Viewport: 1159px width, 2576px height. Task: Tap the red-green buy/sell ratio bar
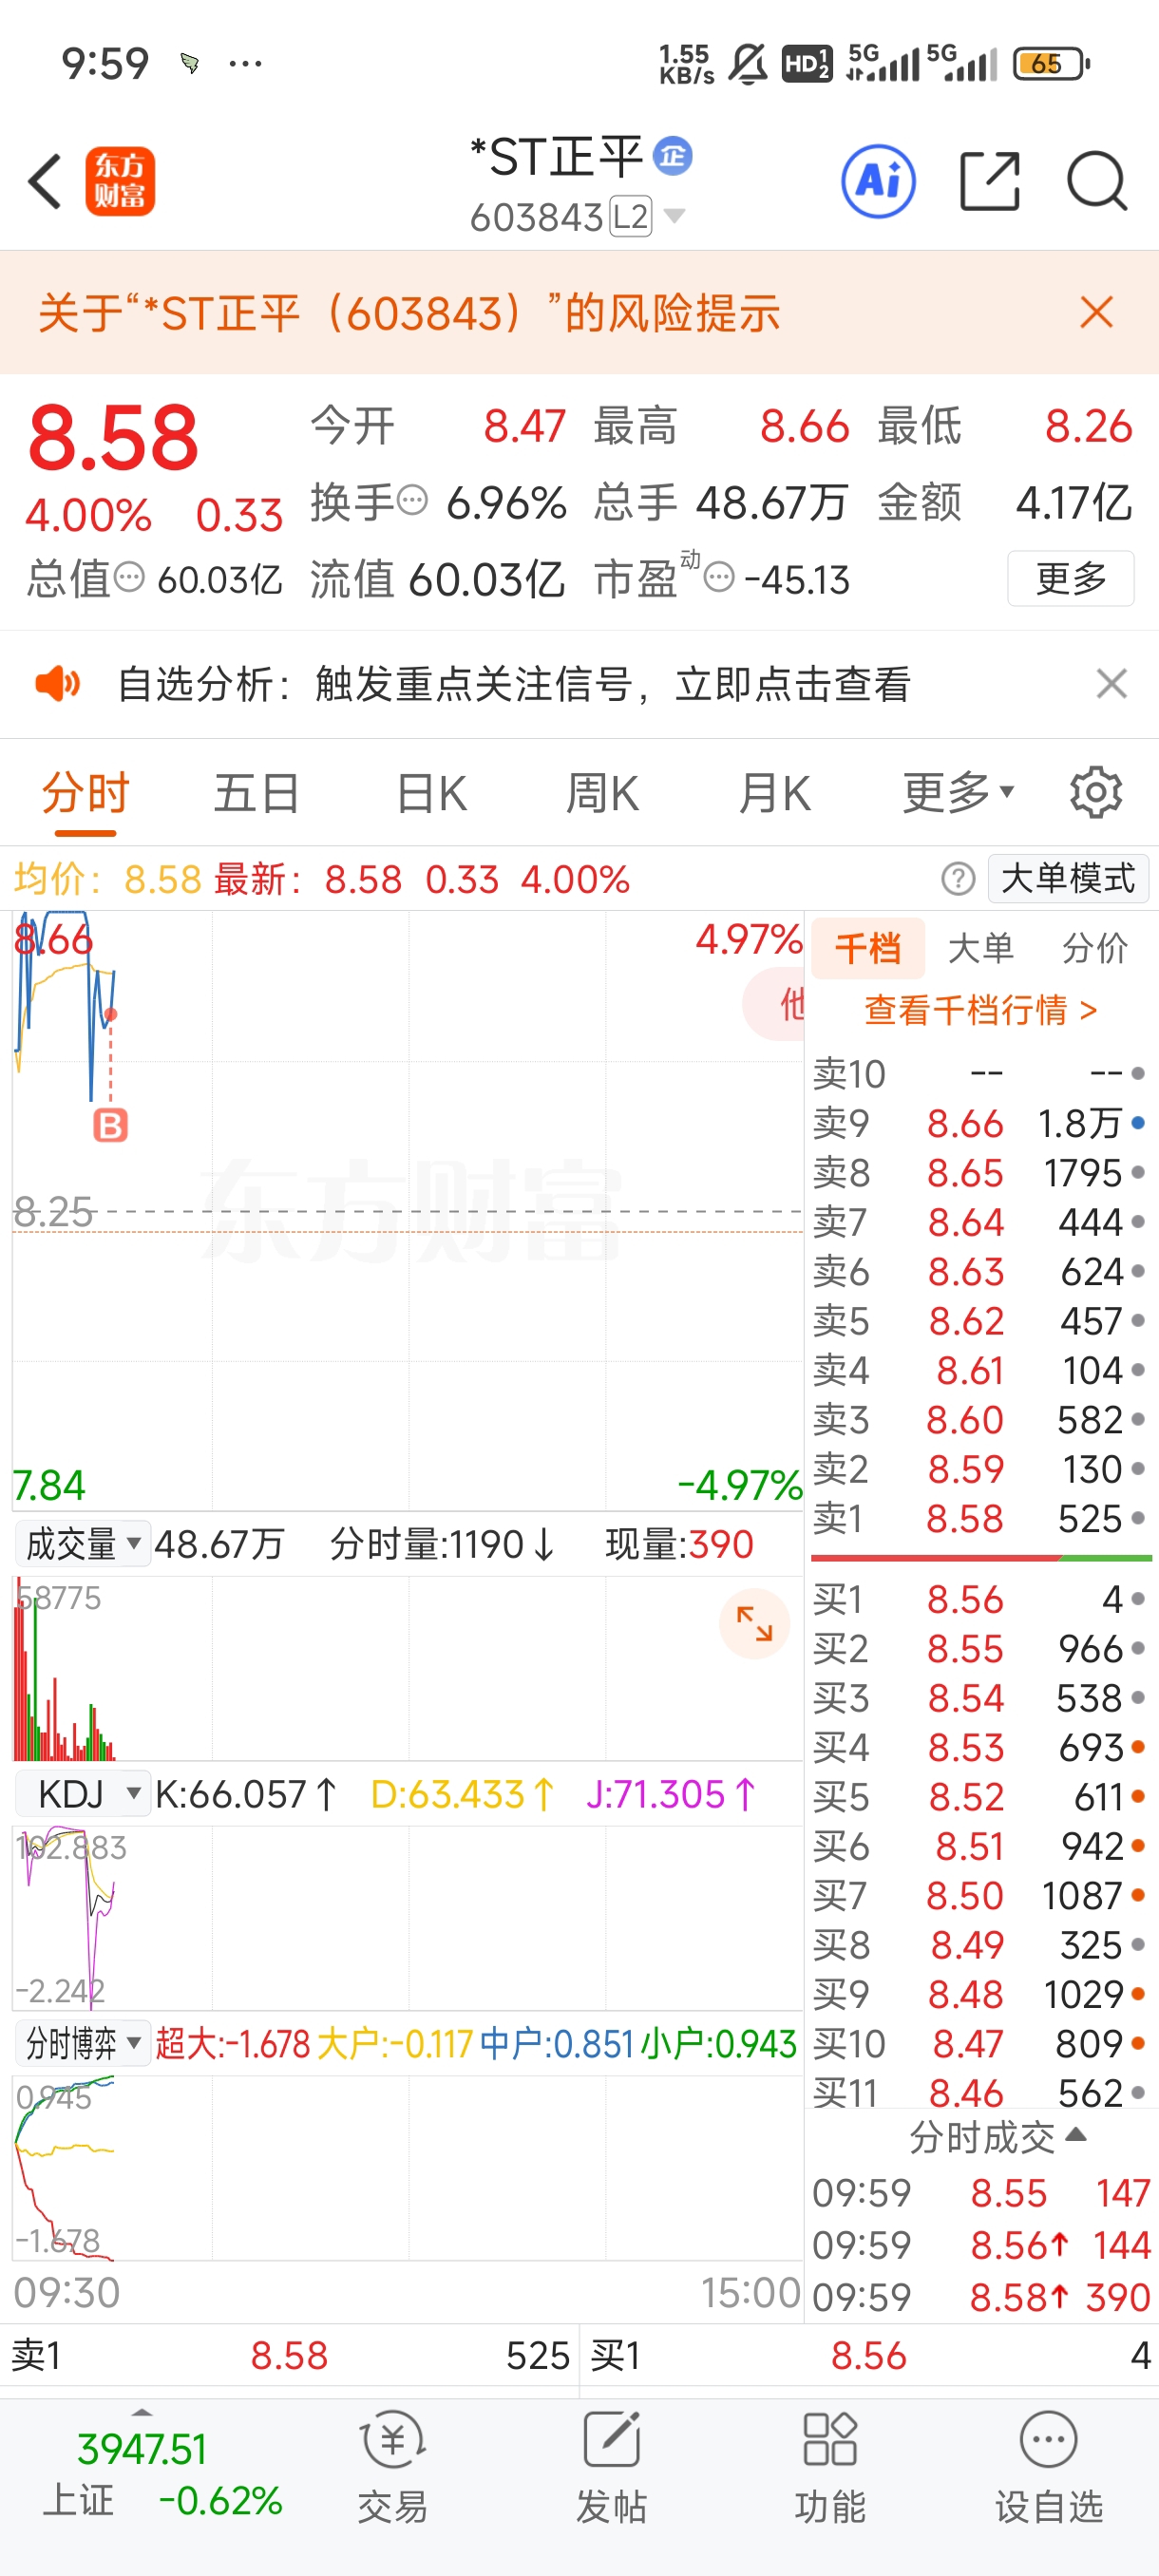[x=981, y=1557]
